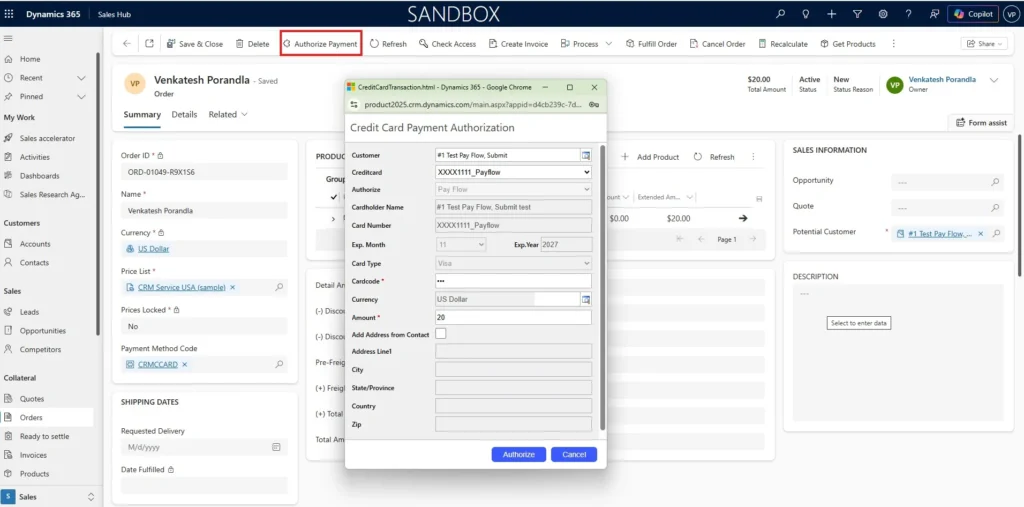
Task: Remove CRM Service USA price list
Action: [x=233, y=287]
